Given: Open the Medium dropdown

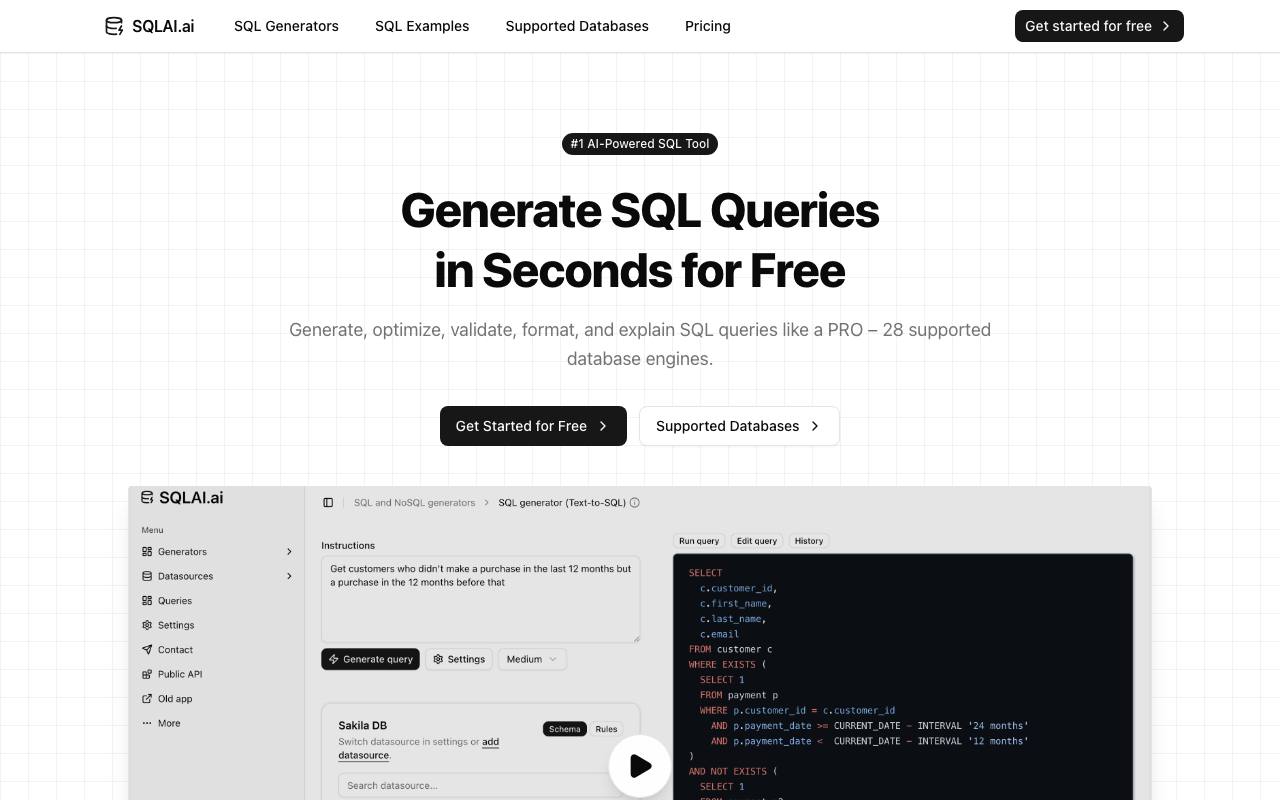Looking at the screenshot, I should [x=532, y=660].
